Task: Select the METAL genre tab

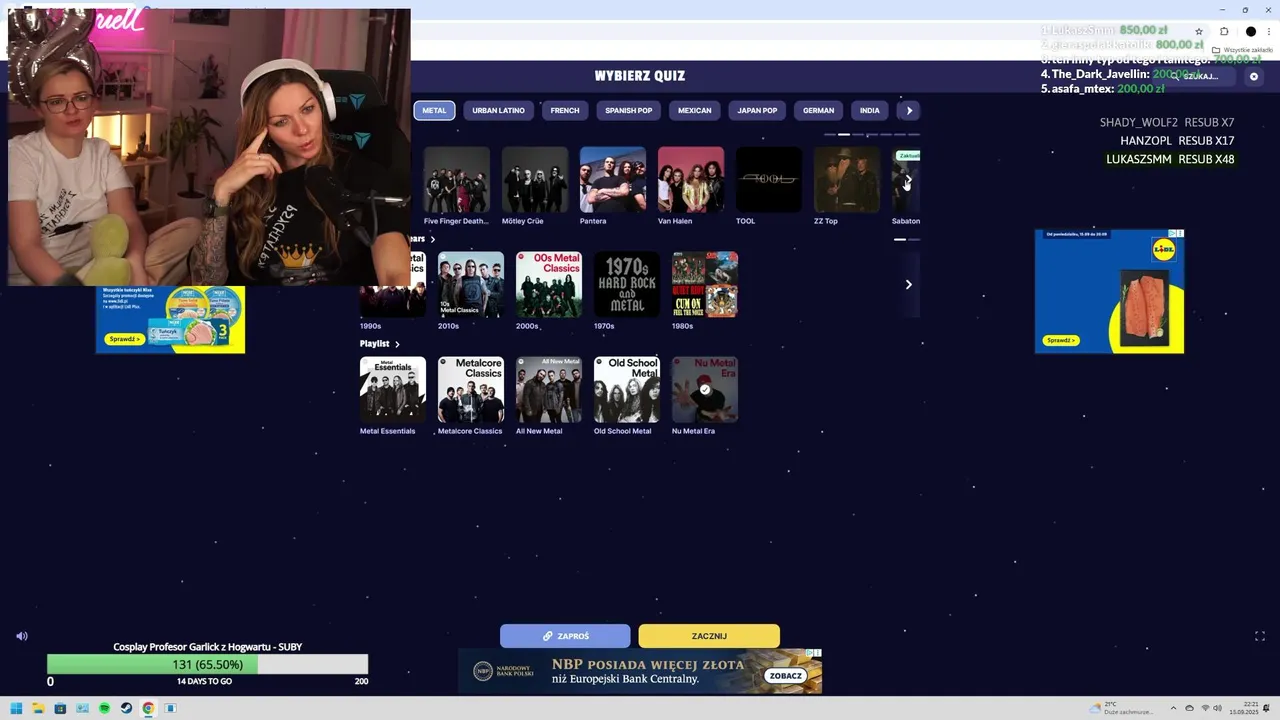Action: point(434,110)
